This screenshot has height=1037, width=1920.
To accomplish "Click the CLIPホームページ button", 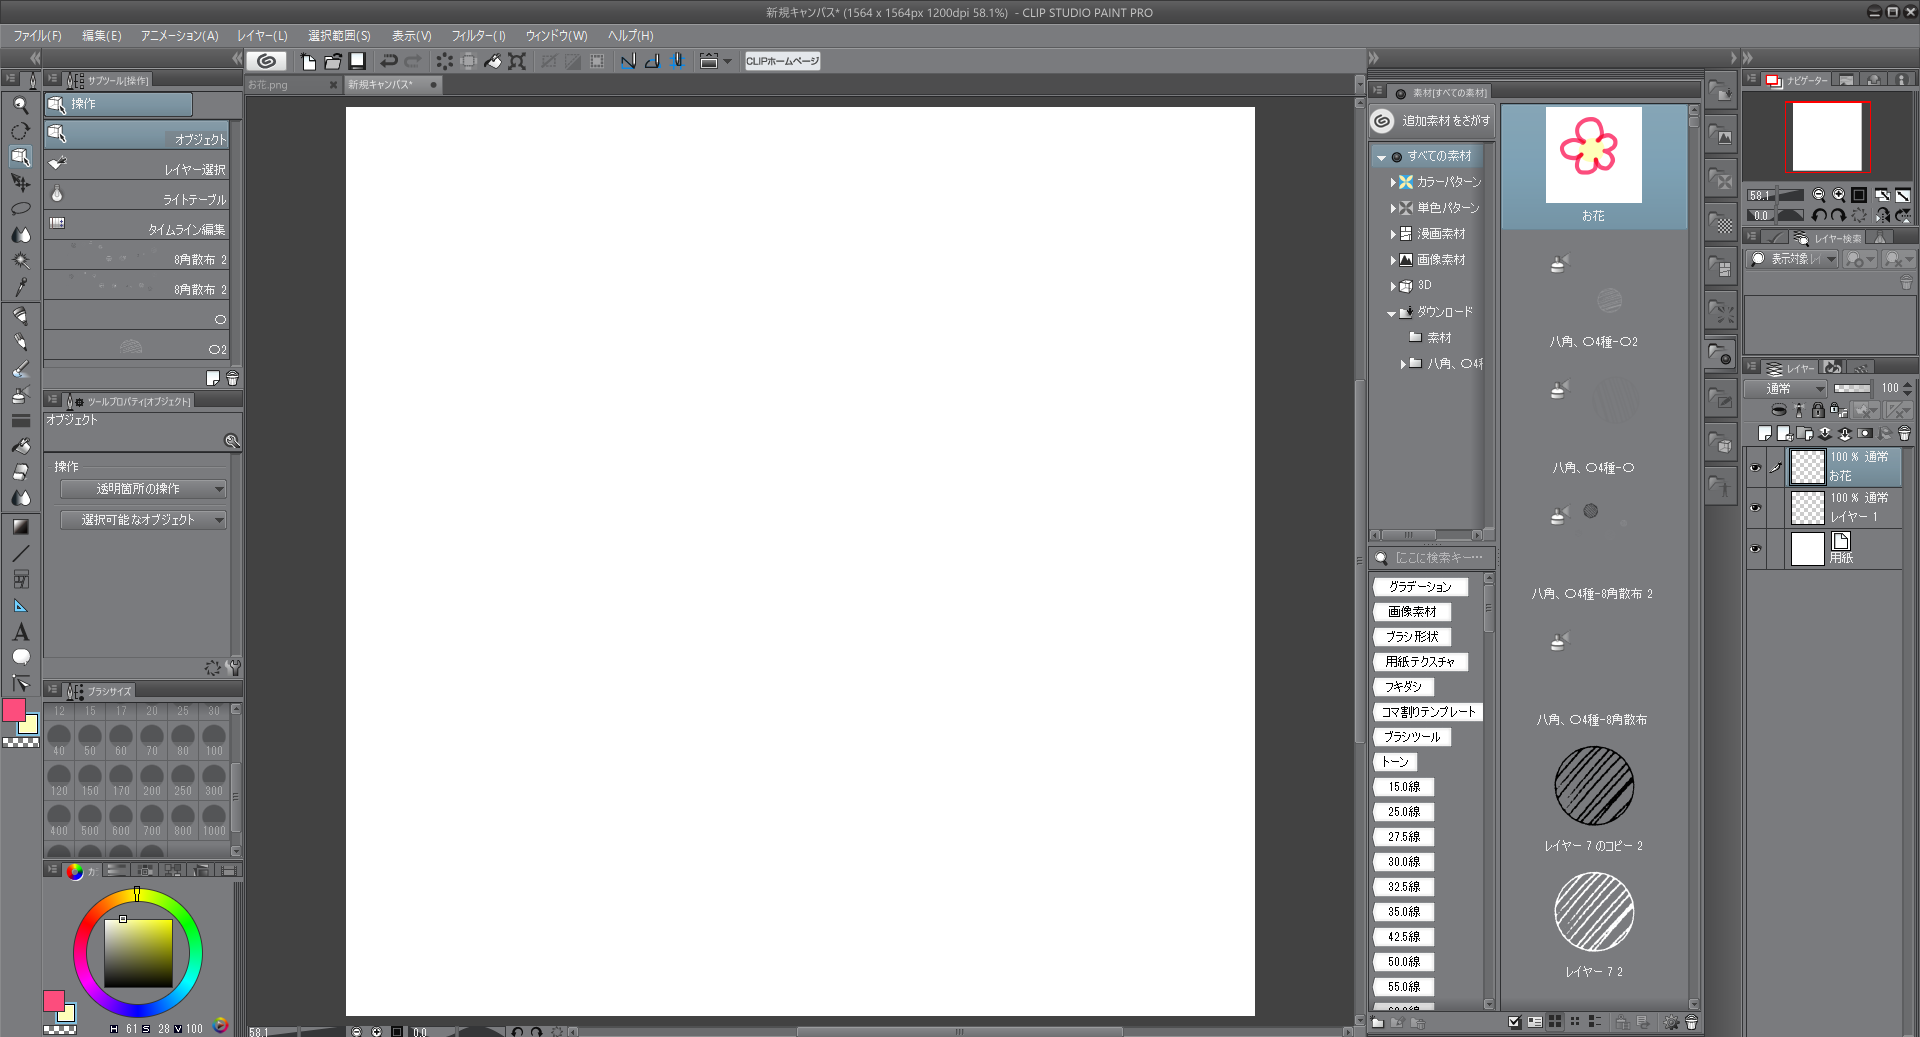I will pos(782,61).
